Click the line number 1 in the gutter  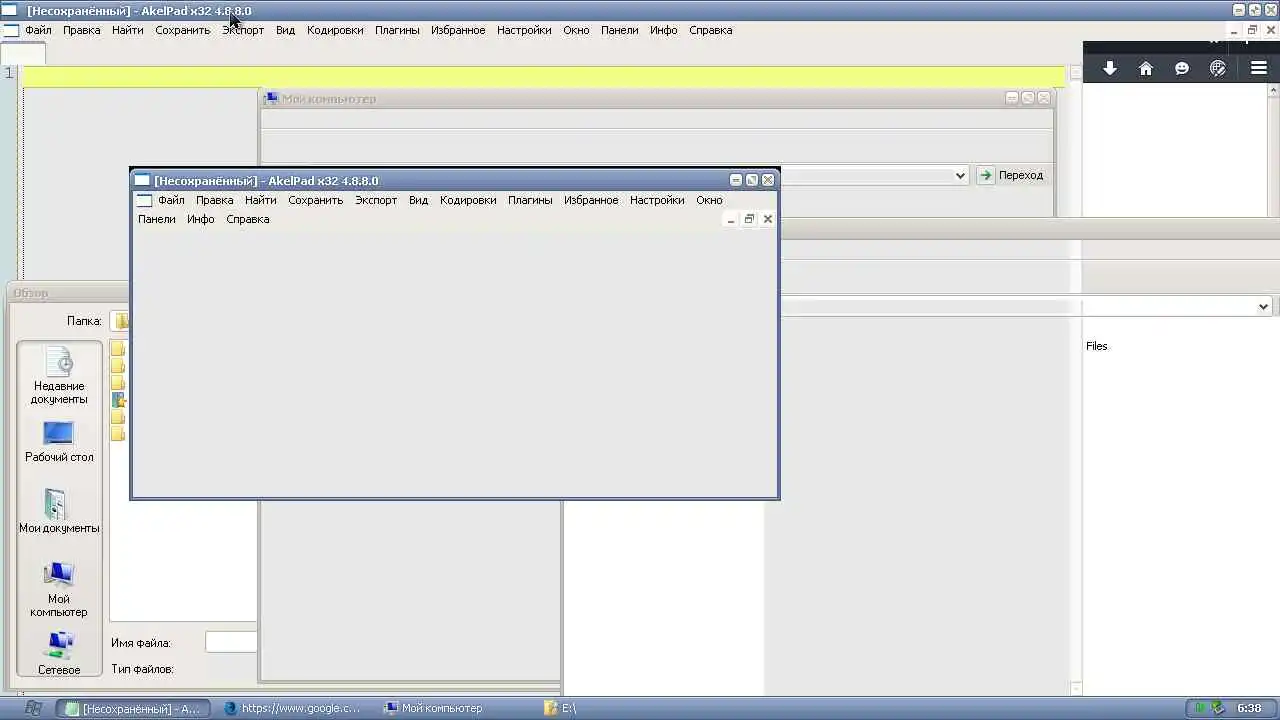click(x=9, y=73)
